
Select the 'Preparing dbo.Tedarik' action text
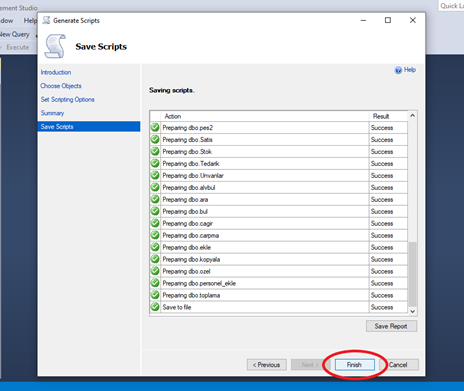(191, 164)
